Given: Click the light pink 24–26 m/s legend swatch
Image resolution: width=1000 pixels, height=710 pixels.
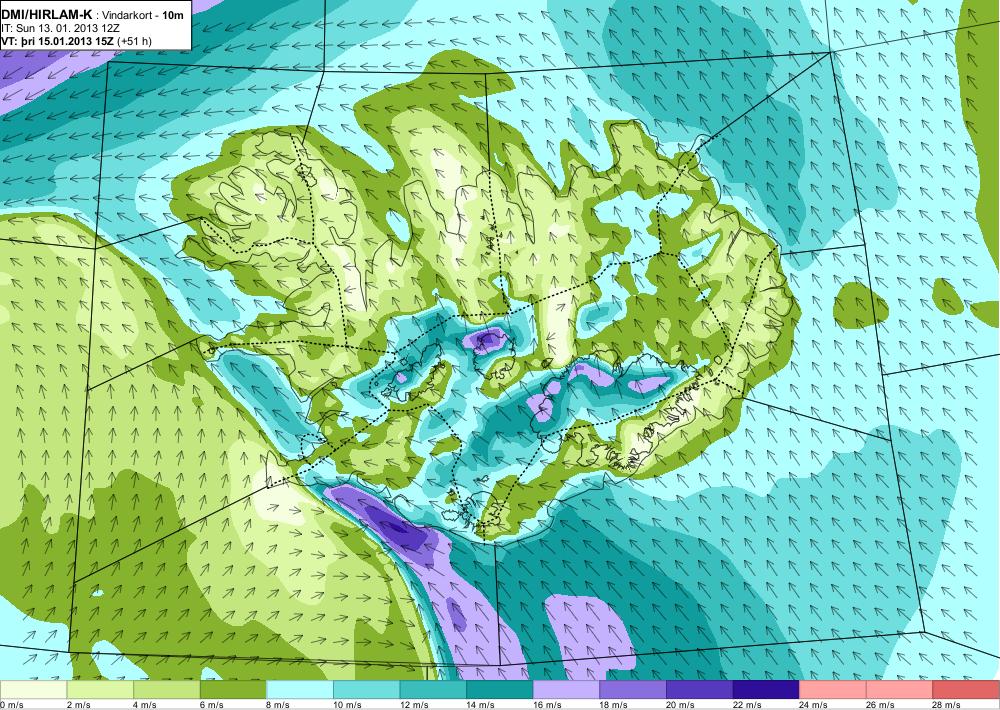Looking at the screenshot, I should [x=832, y=690].
